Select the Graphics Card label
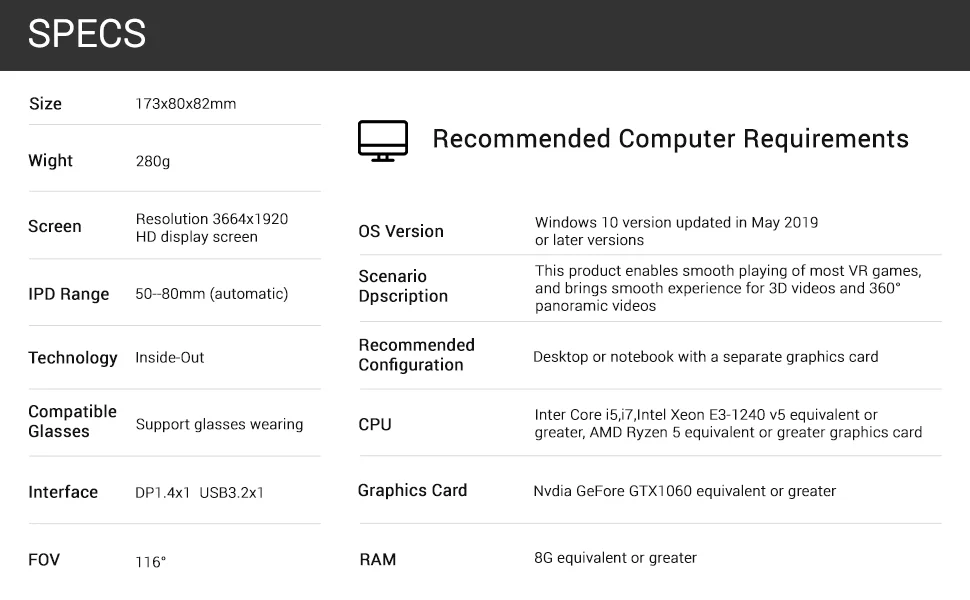 coord(412,490)
